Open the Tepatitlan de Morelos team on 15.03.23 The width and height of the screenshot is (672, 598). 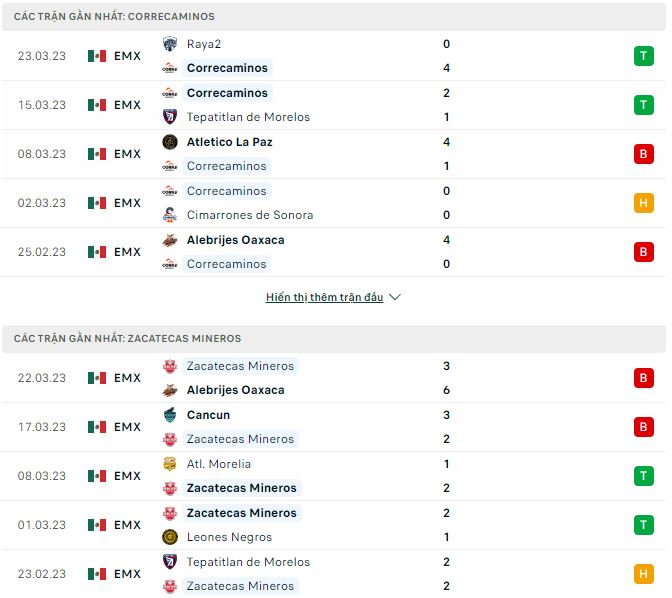(248, 117)
